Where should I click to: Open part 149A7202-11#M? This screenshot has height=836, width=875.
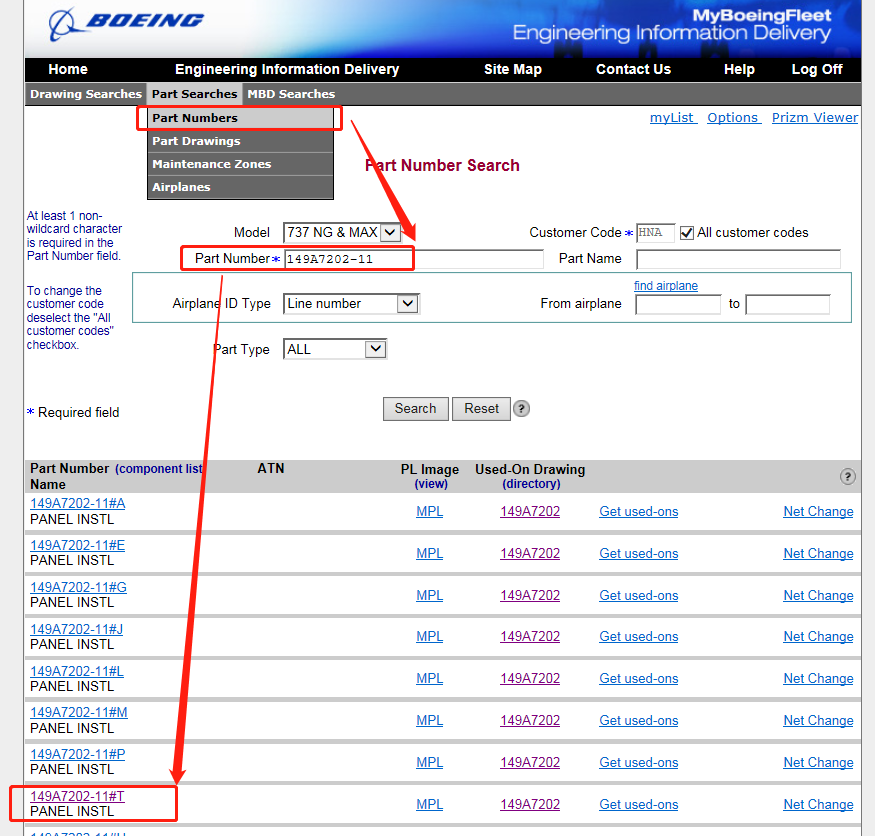click(79, 713)
